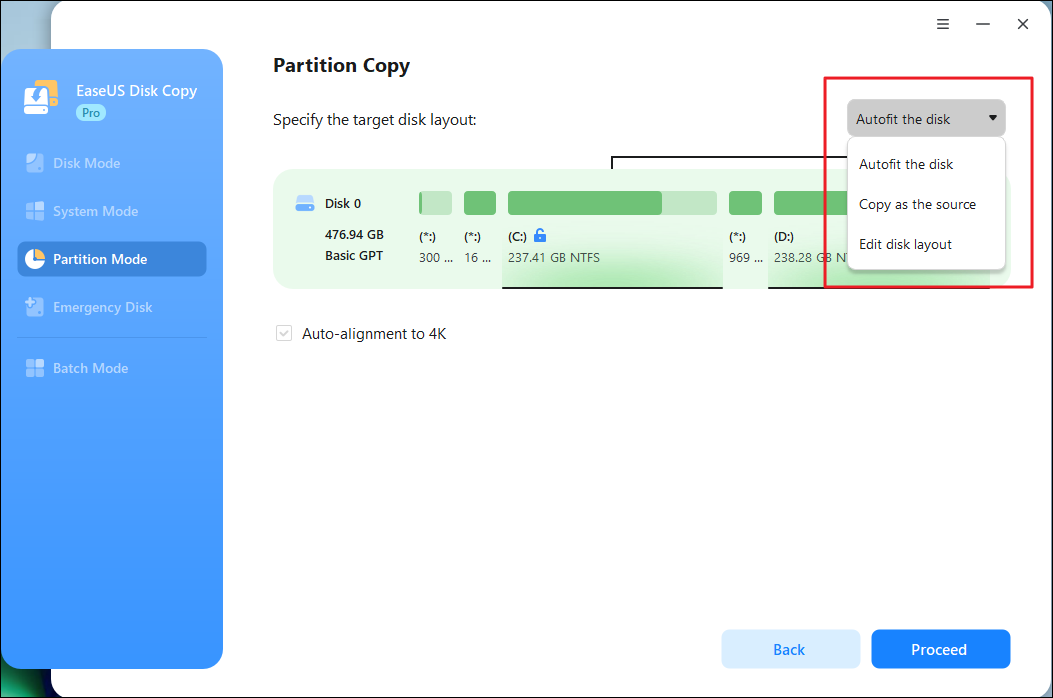Enable Auto-alignment to 4K
This screenshot has height=698, width=1053.
(283, 334)
